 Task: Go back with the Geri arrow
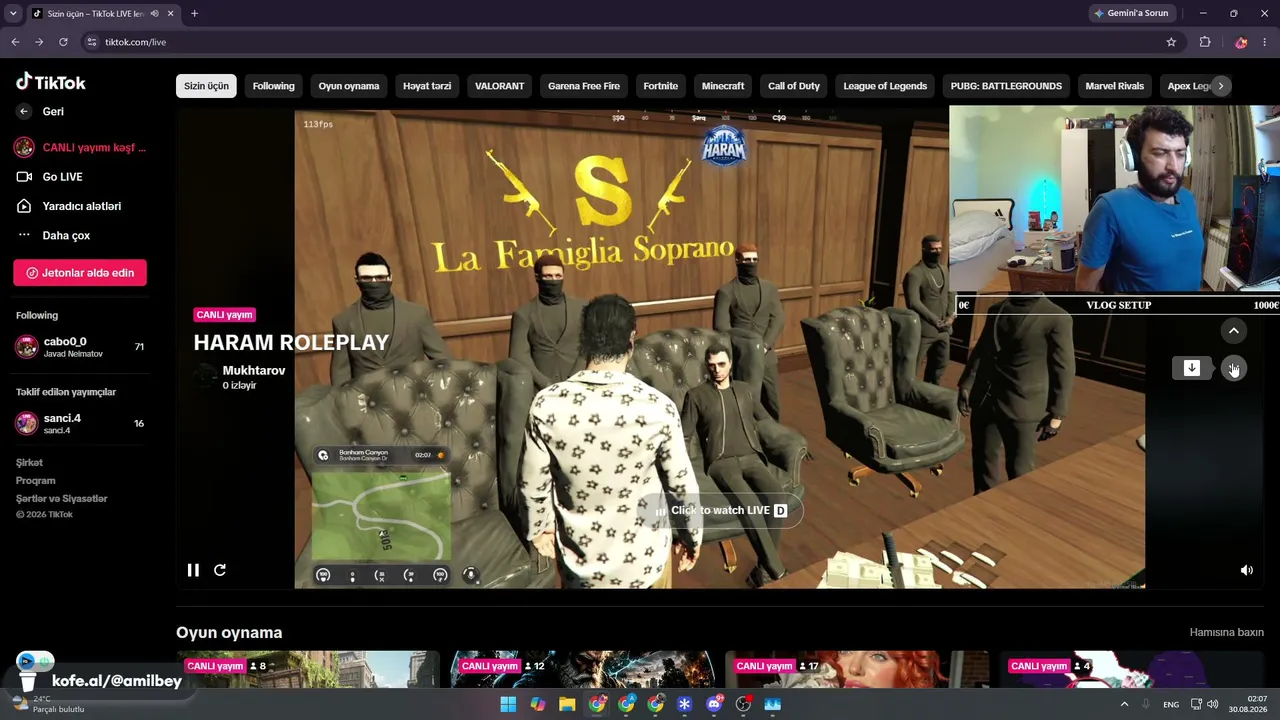(24, 112)
